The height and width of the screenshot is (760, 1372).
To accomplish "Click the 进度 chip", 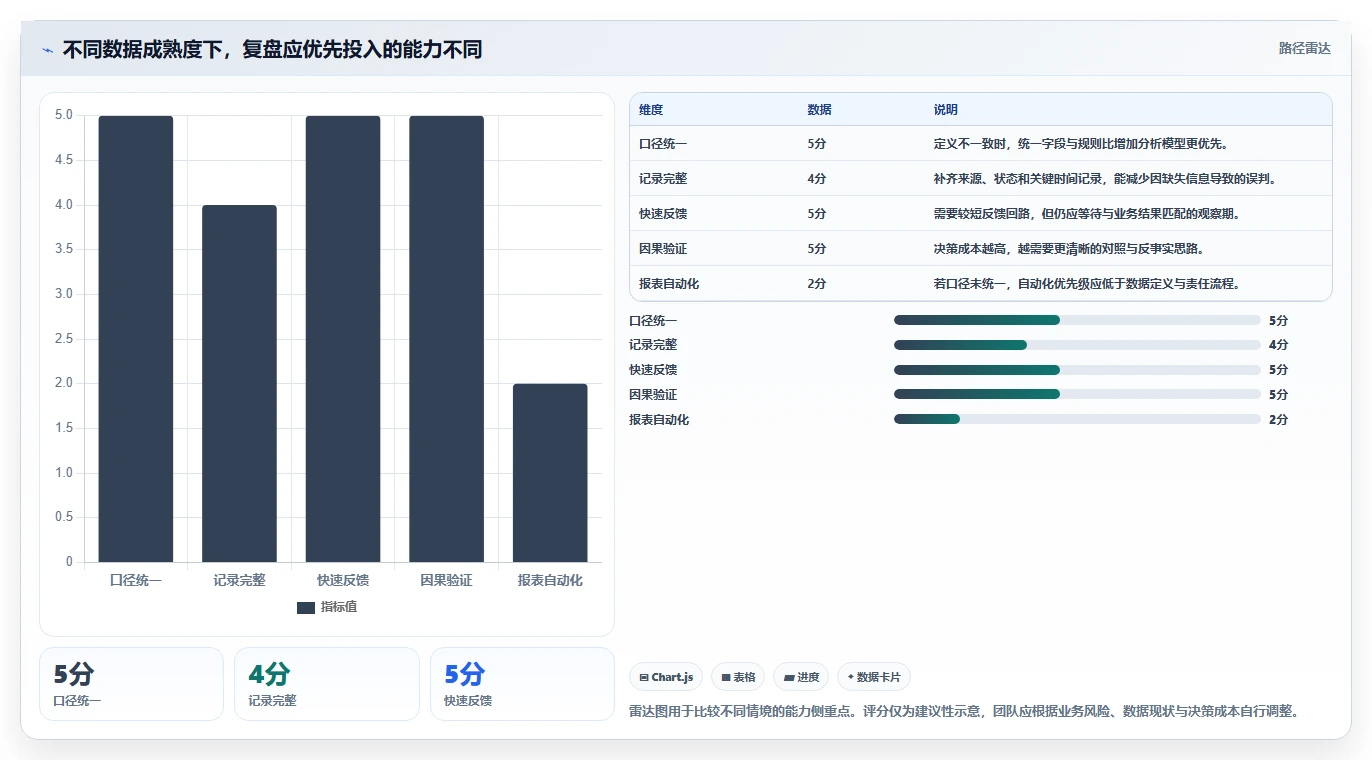I will pyautogui.click(x=801, y=677).
